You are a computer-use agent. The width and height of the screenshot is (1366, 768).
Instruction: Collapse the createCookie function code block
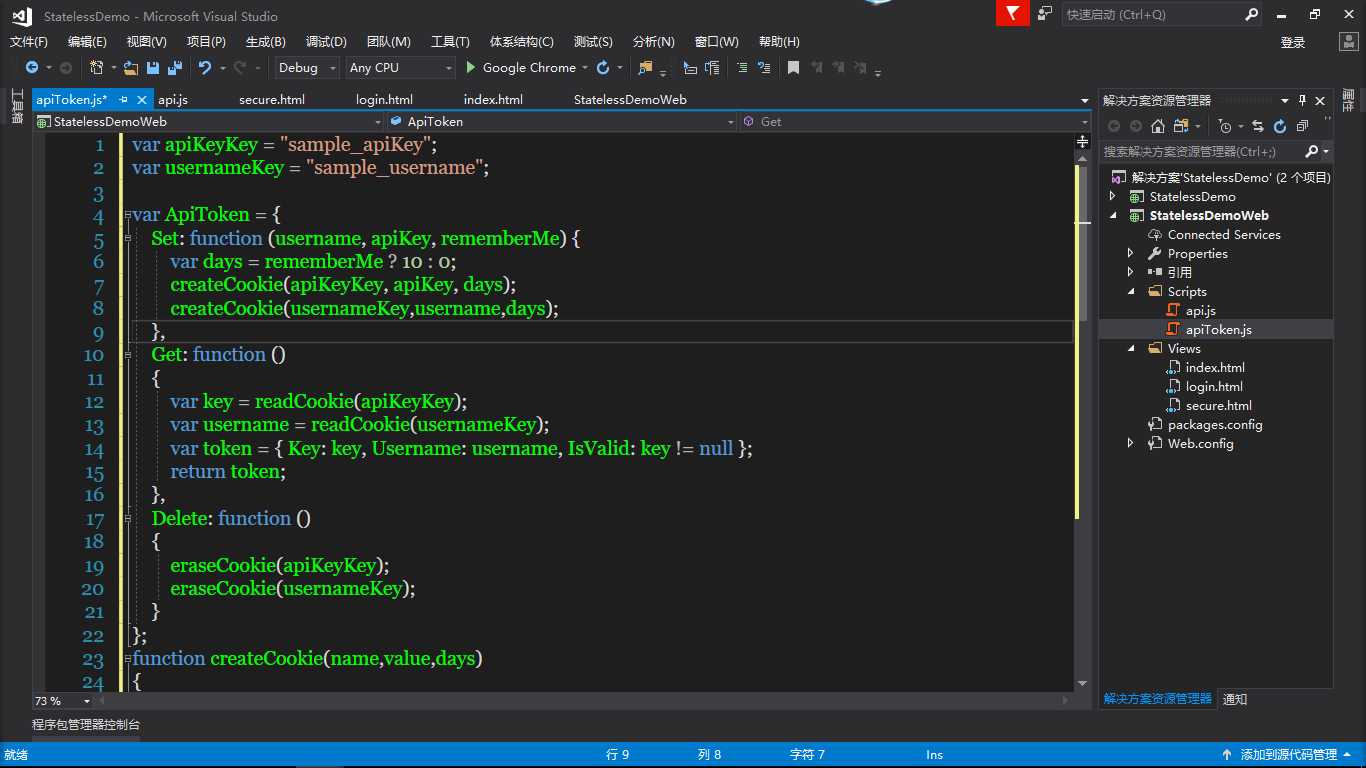[128, 658]
